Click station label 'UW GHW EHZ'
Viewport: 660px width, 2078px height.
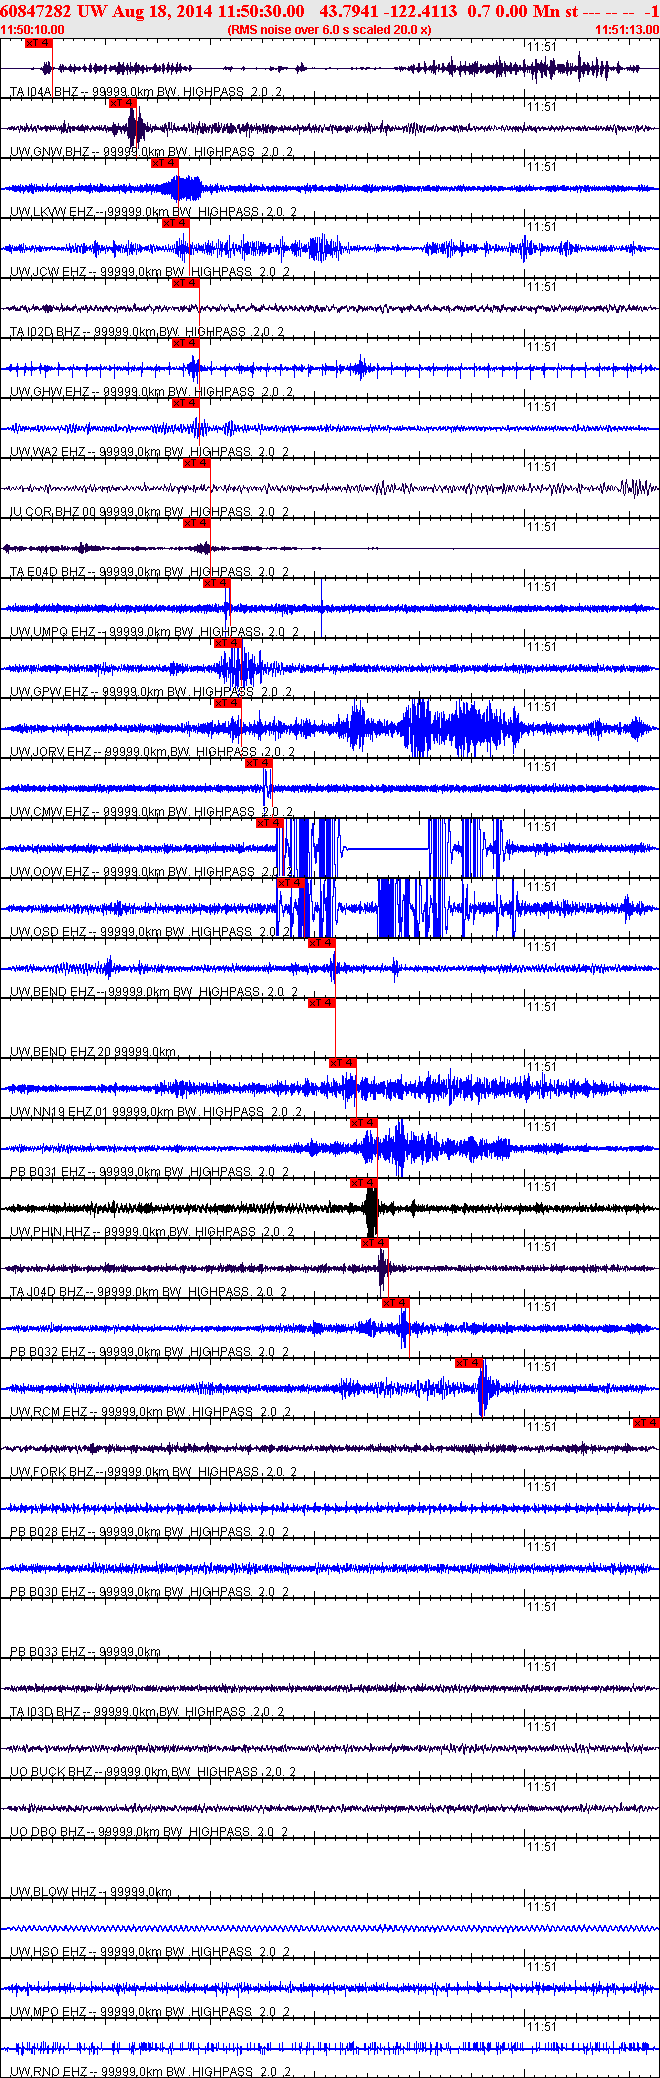point(49,392)
